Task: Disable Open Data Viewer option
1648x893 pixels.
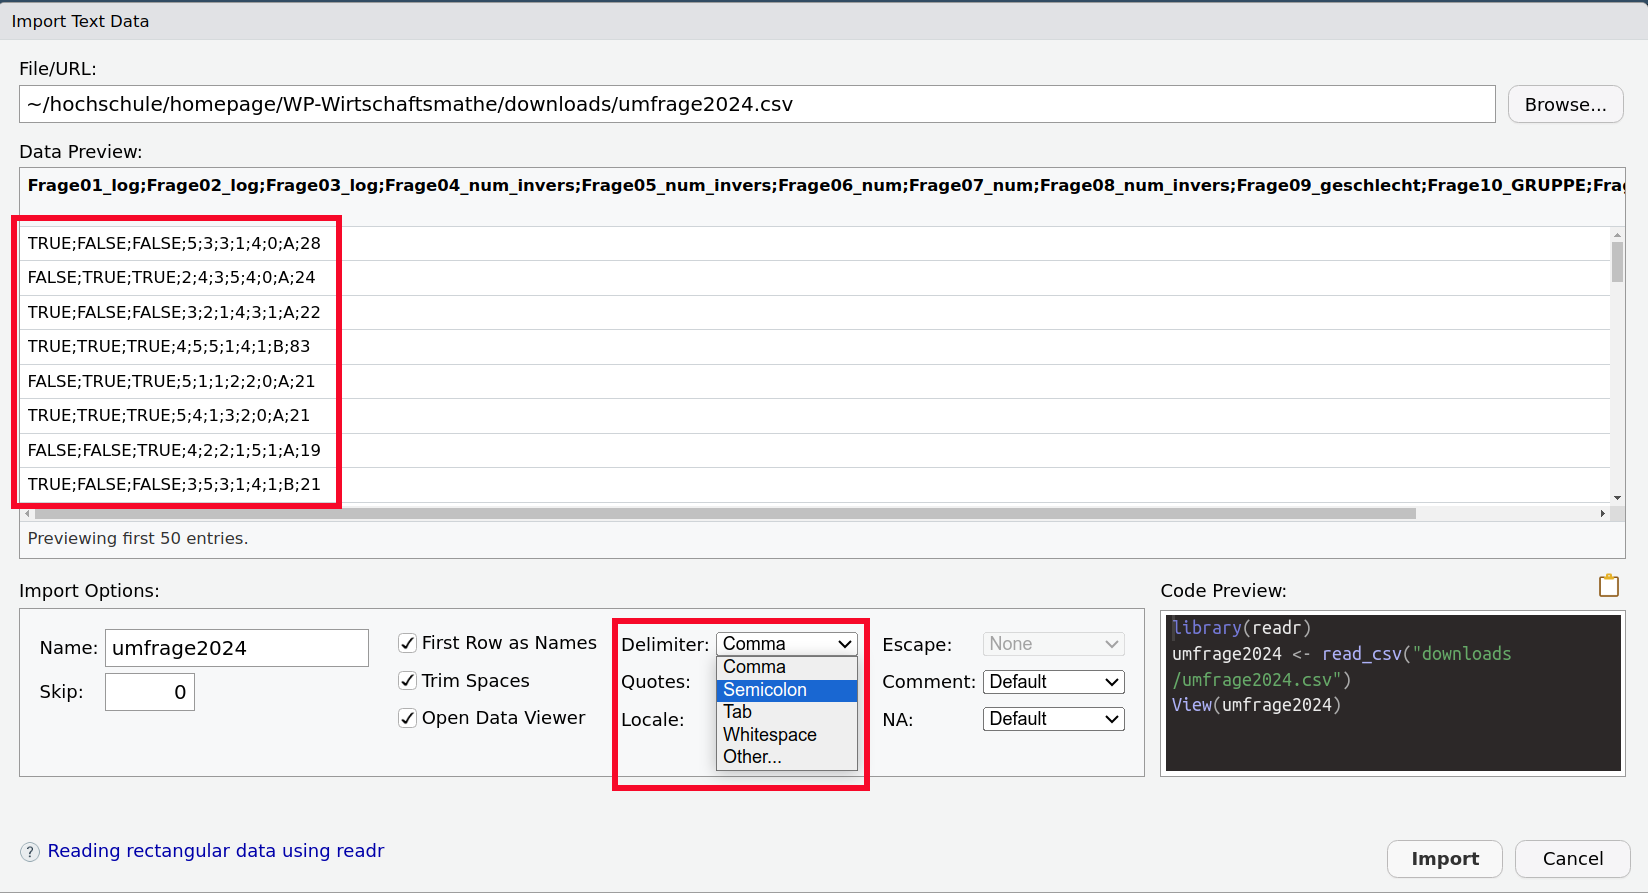Action: coord(408,718)
